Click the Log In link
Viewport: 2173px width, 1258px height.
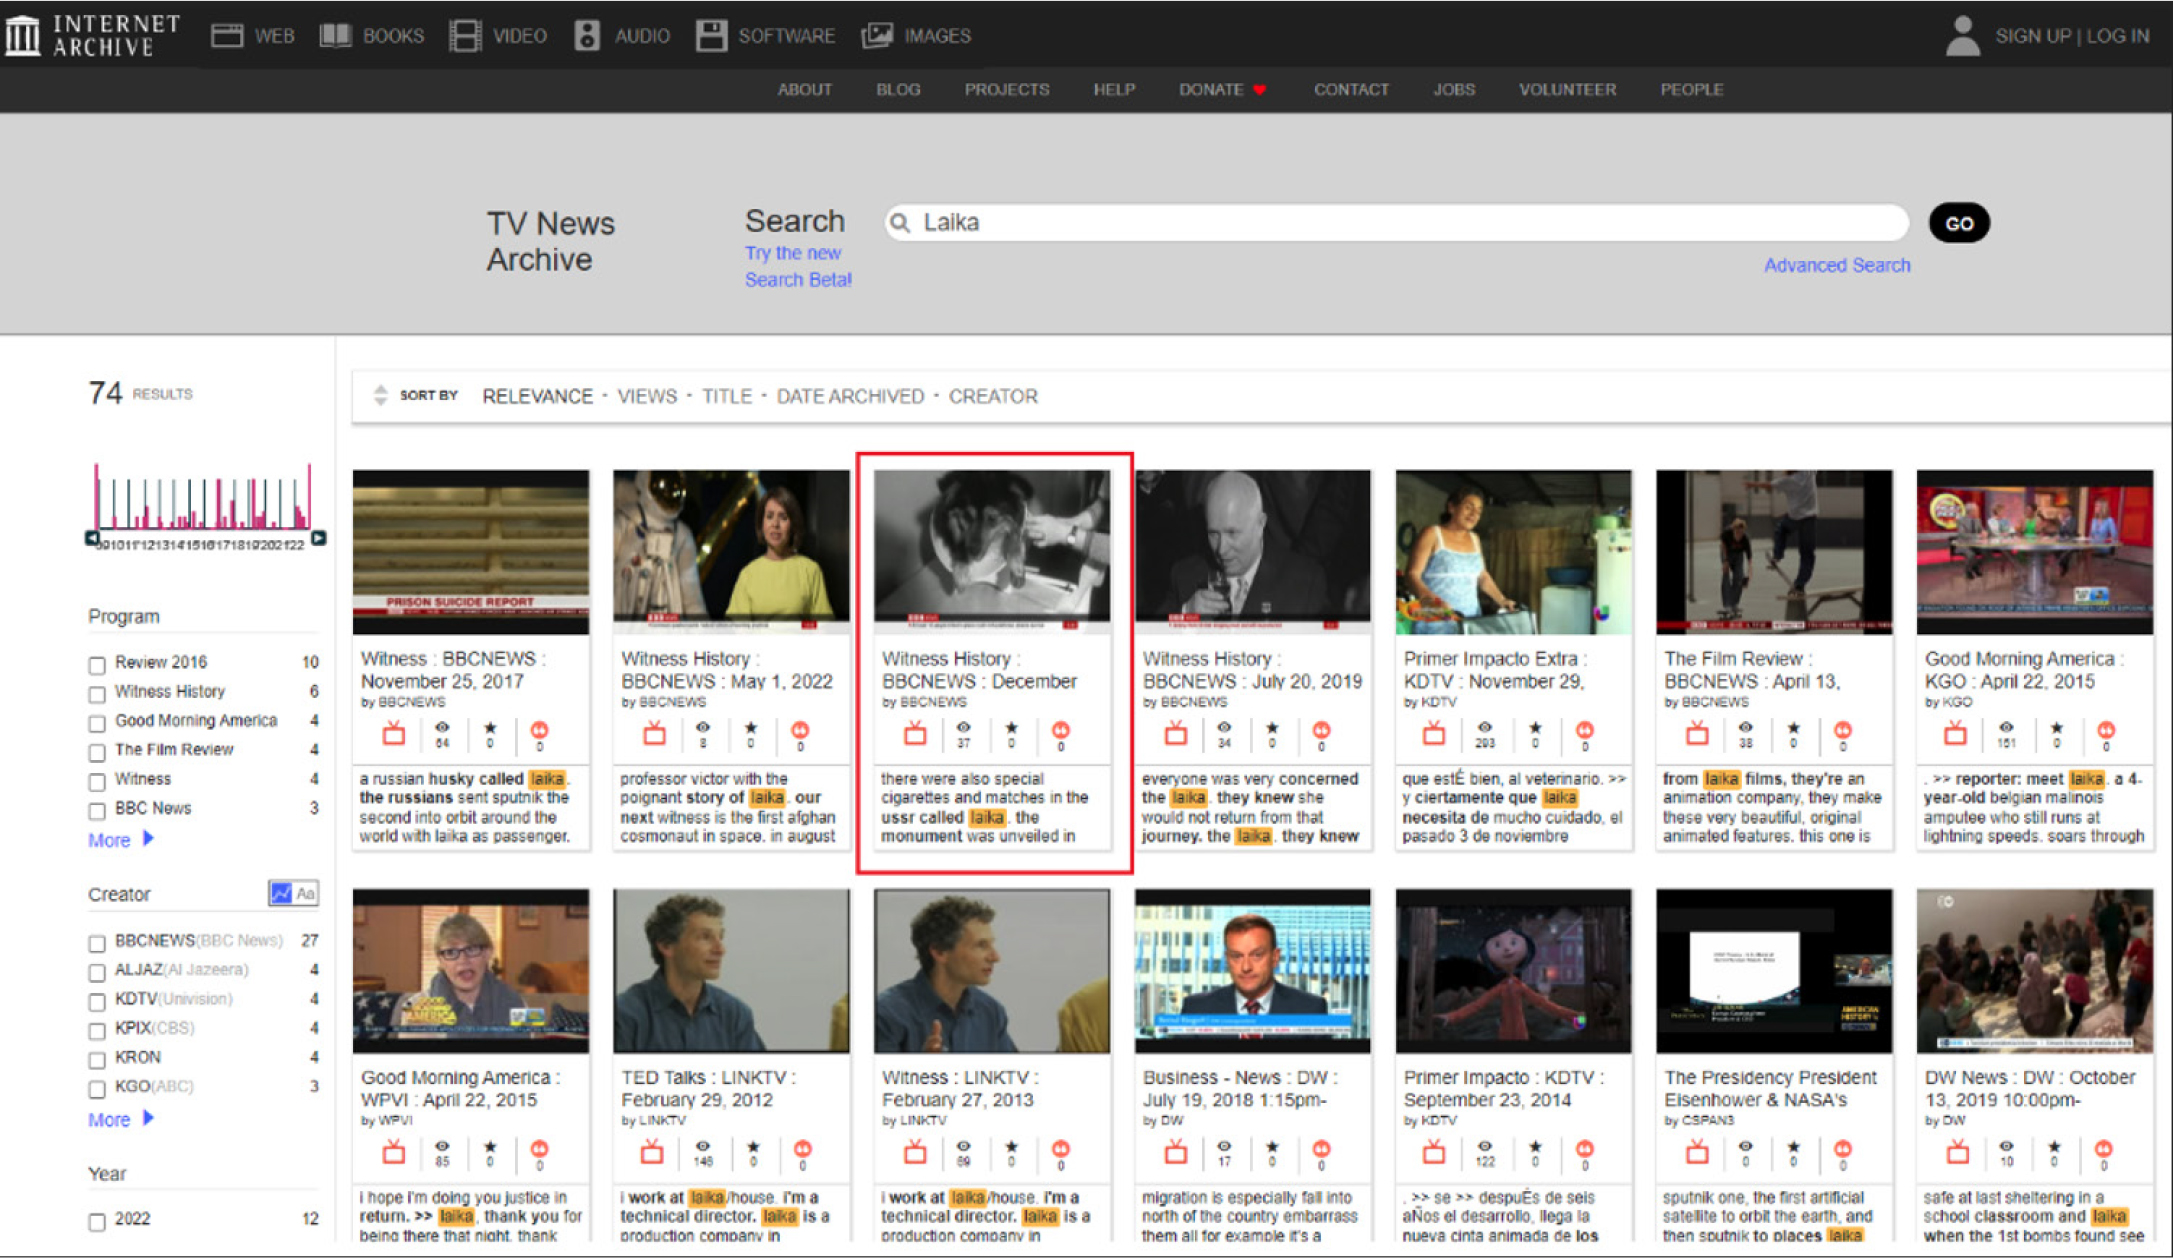(x=2117, y=36)
